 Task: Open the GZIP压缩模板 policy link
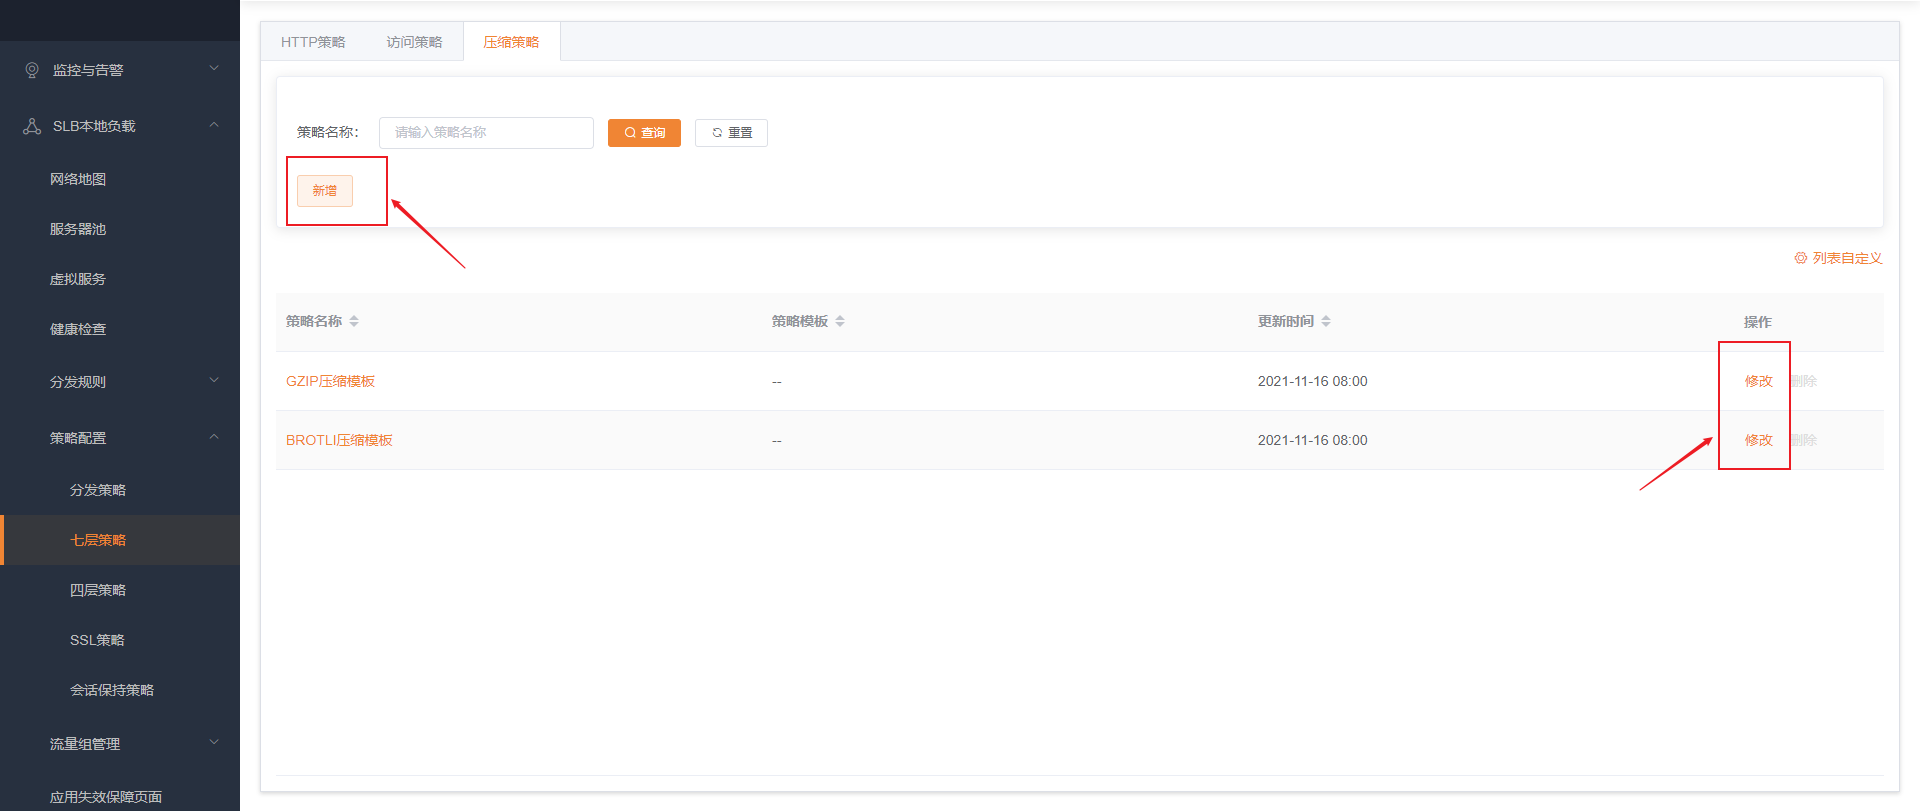(330, 381)
